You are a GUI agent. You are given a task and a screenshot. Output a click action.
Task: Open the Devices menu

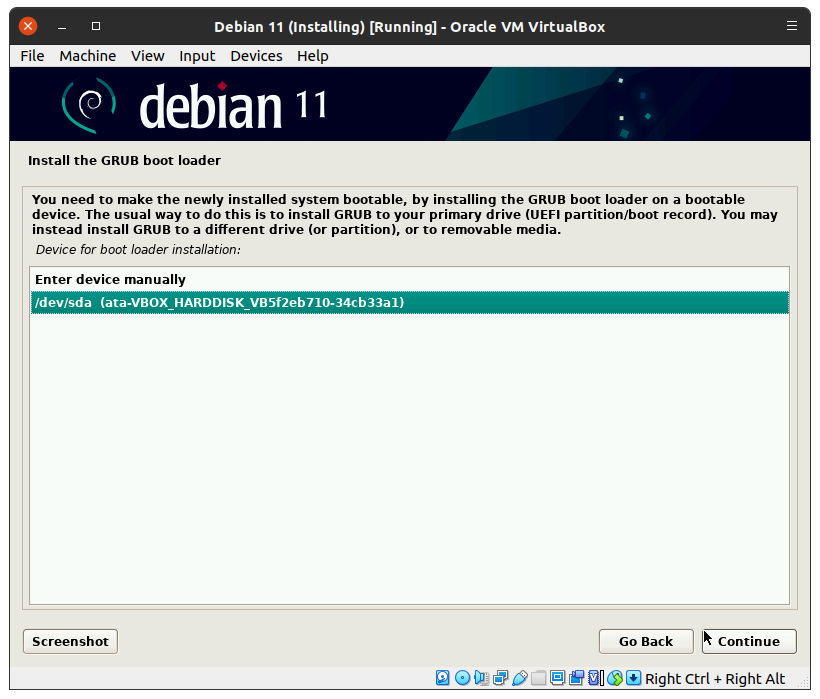click(x=256, y=56)
